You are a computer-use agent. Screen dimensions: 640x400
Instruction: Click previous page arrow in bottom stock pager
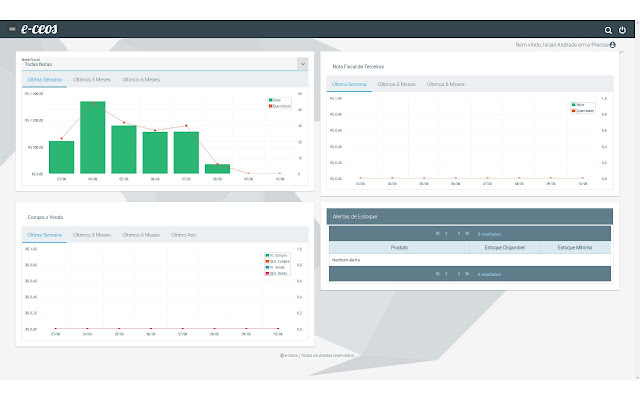(447, 273)
